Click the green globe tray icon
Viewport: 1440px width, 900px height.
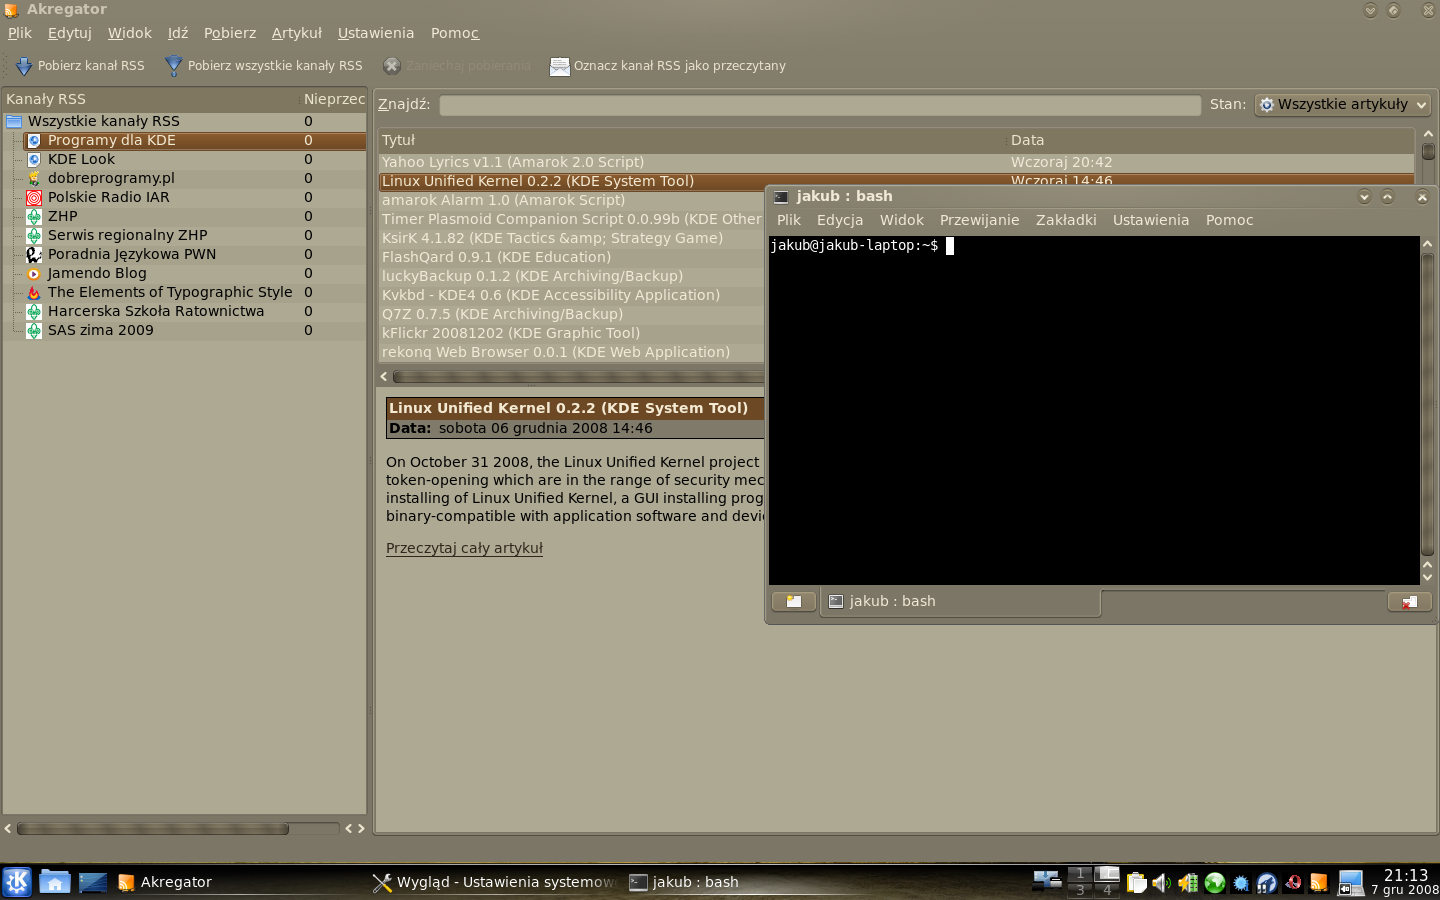[x=1215, y=883]
